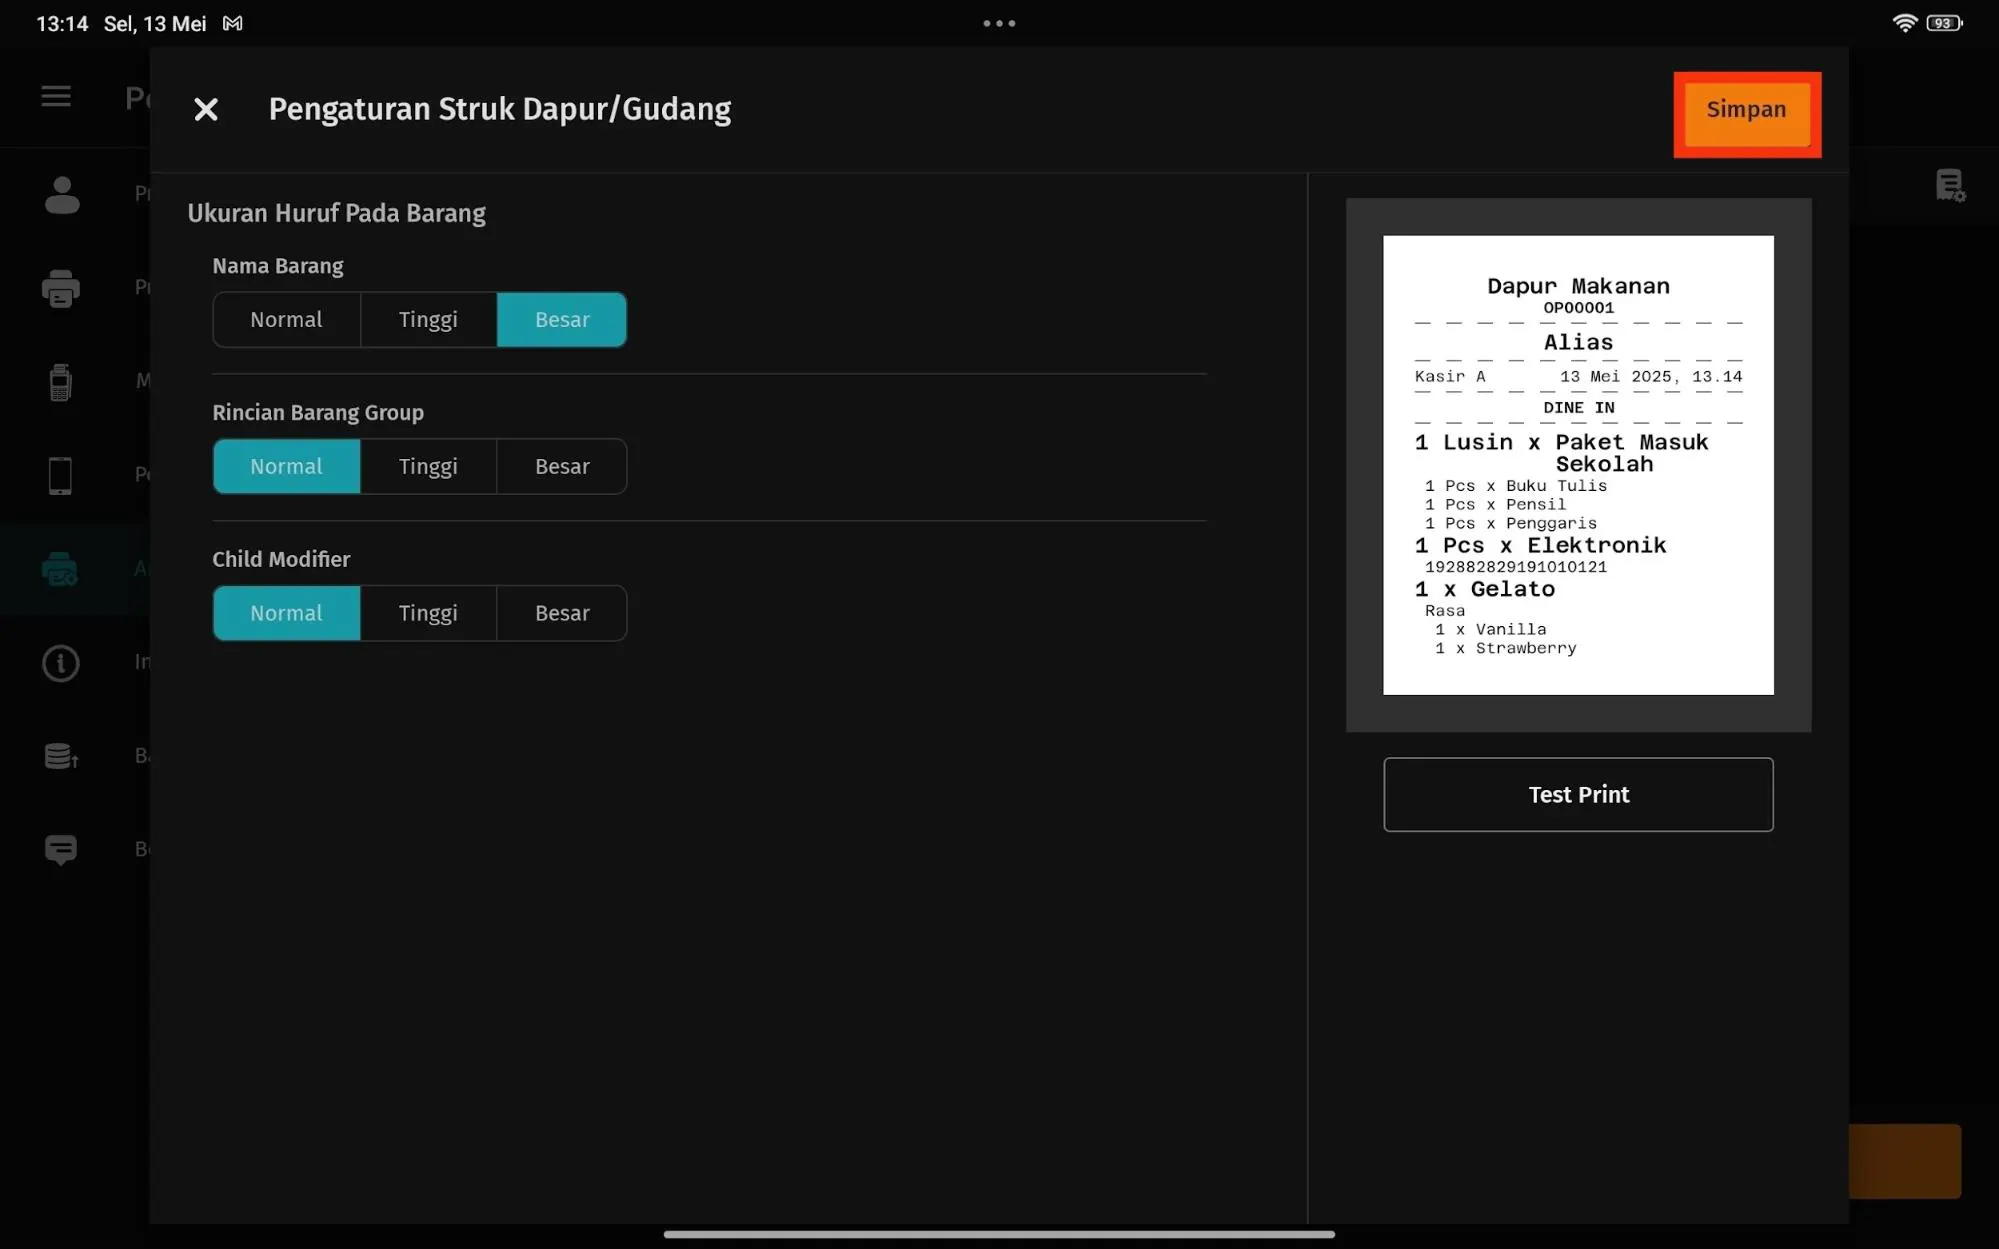This screenshot has width=1999, height=1249.
Task: Choose Besar for Child Modifier
Action: pyautogui.click(x=562, y=613)
